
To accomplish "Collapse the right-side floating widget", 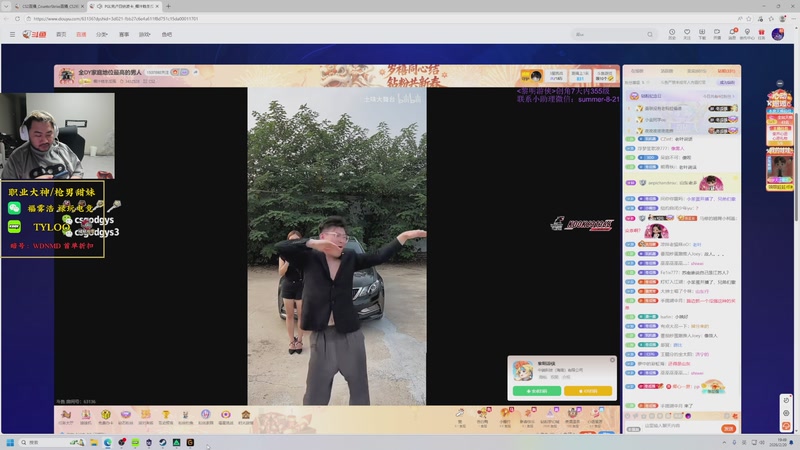I will (x=780, y=83).
